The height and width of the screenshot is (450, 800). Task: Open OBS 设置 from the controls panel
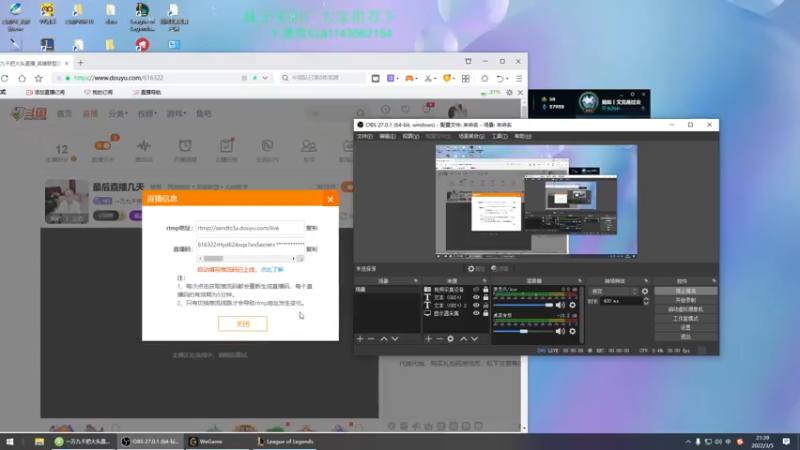point(685,328)
